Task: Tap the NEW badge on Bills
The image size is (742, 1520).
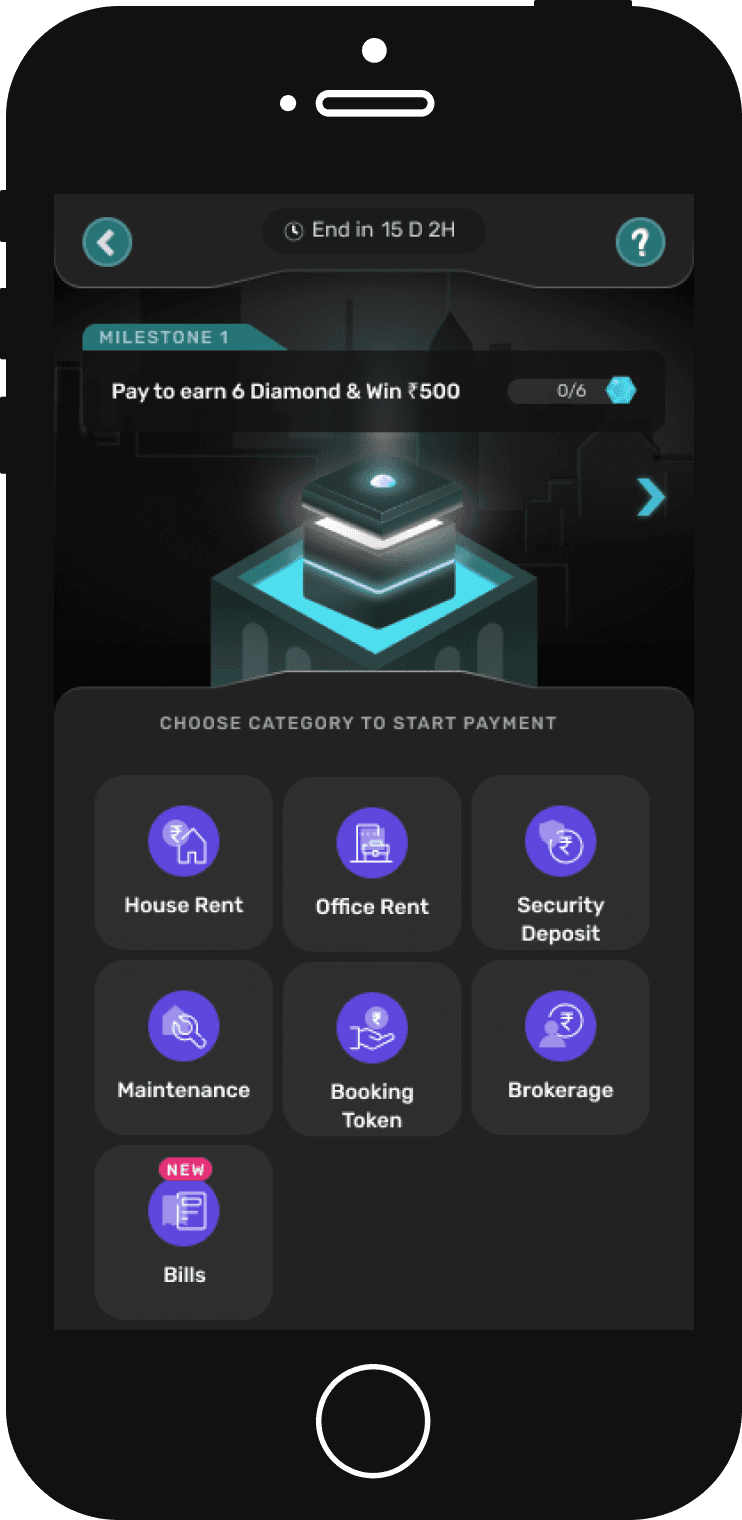Action: (x=185, y=1170)
